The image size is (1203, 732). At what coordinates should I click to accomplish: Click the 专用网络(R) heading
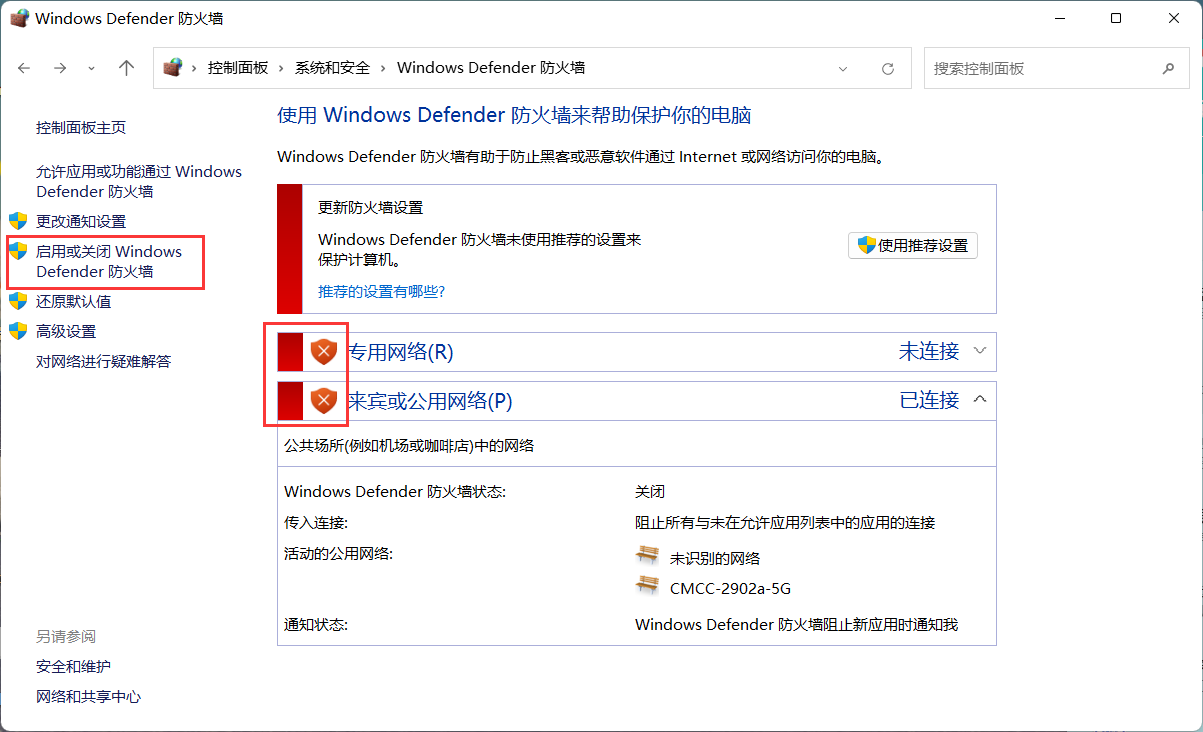click(401, 352)
